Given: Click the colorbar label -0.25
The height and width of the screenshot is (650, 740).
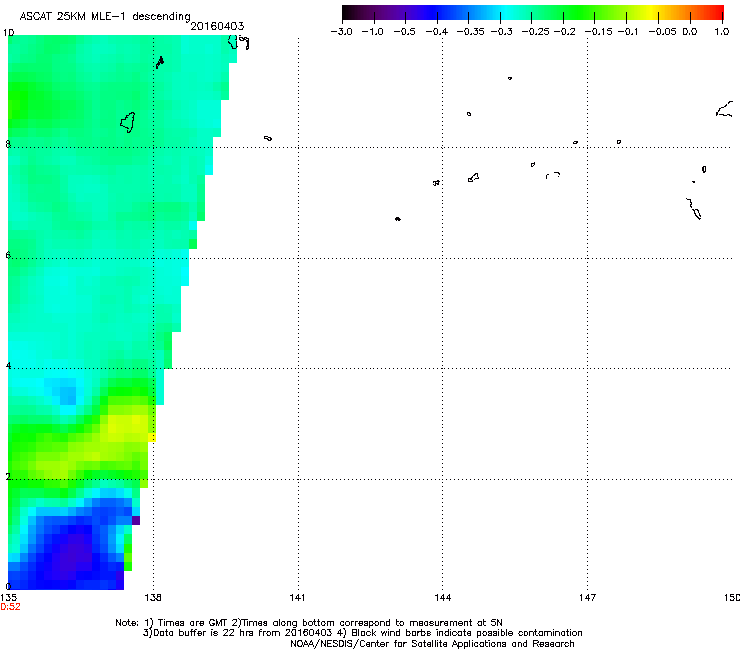Looking at the screenshot, I should (x=536, y=32).
